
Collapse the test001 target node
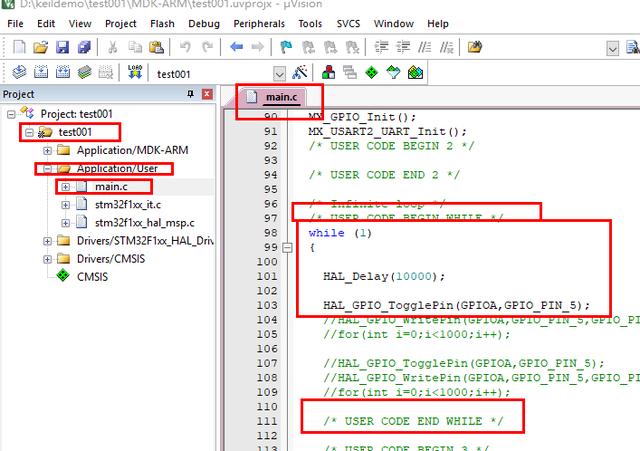tap(29, 132)
